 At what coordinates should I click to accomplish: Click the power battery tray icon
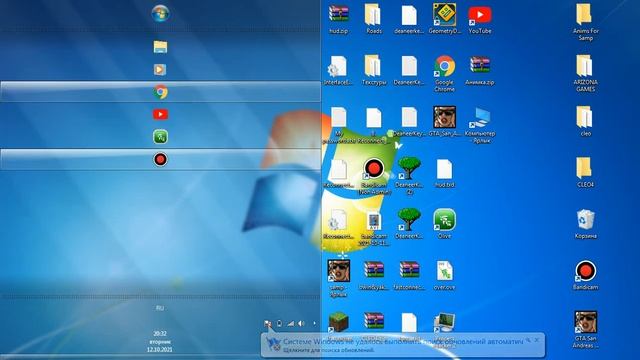279,323
